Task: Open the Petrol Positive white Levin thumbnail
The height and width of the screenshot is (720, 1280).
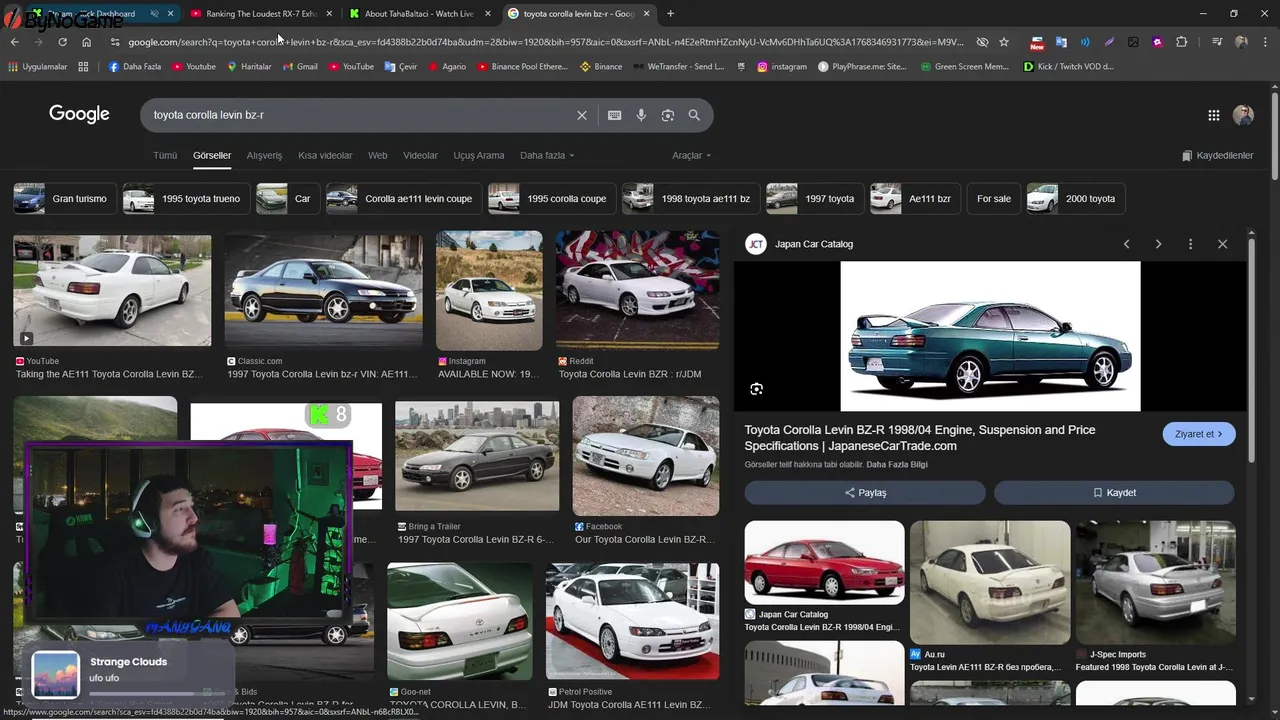Action: click(x=632, y=621)
